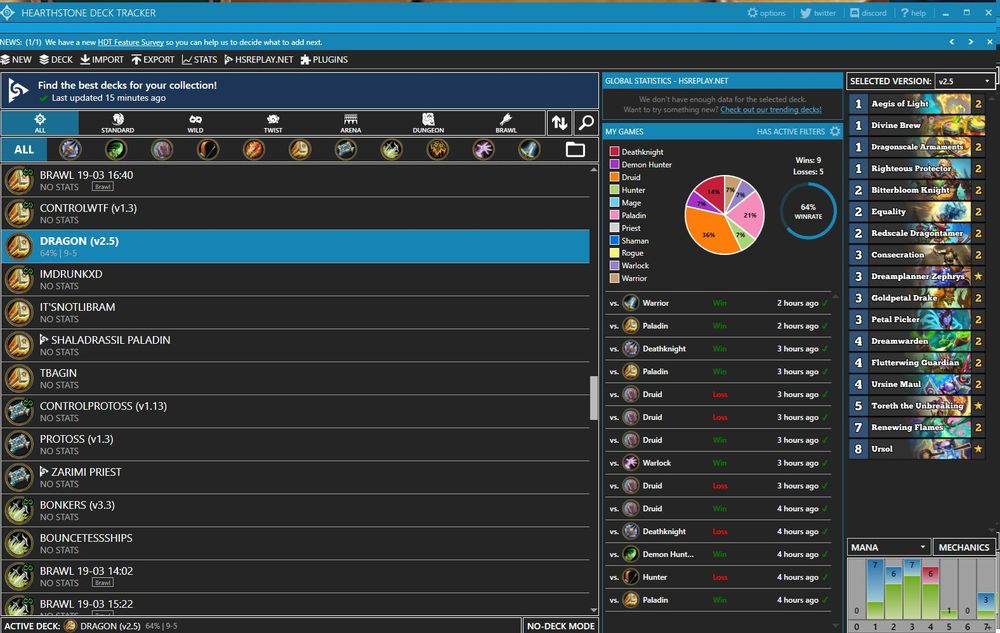Select BONKERS (v3.3) deck

pyautogui.click(x=296, y=511)
